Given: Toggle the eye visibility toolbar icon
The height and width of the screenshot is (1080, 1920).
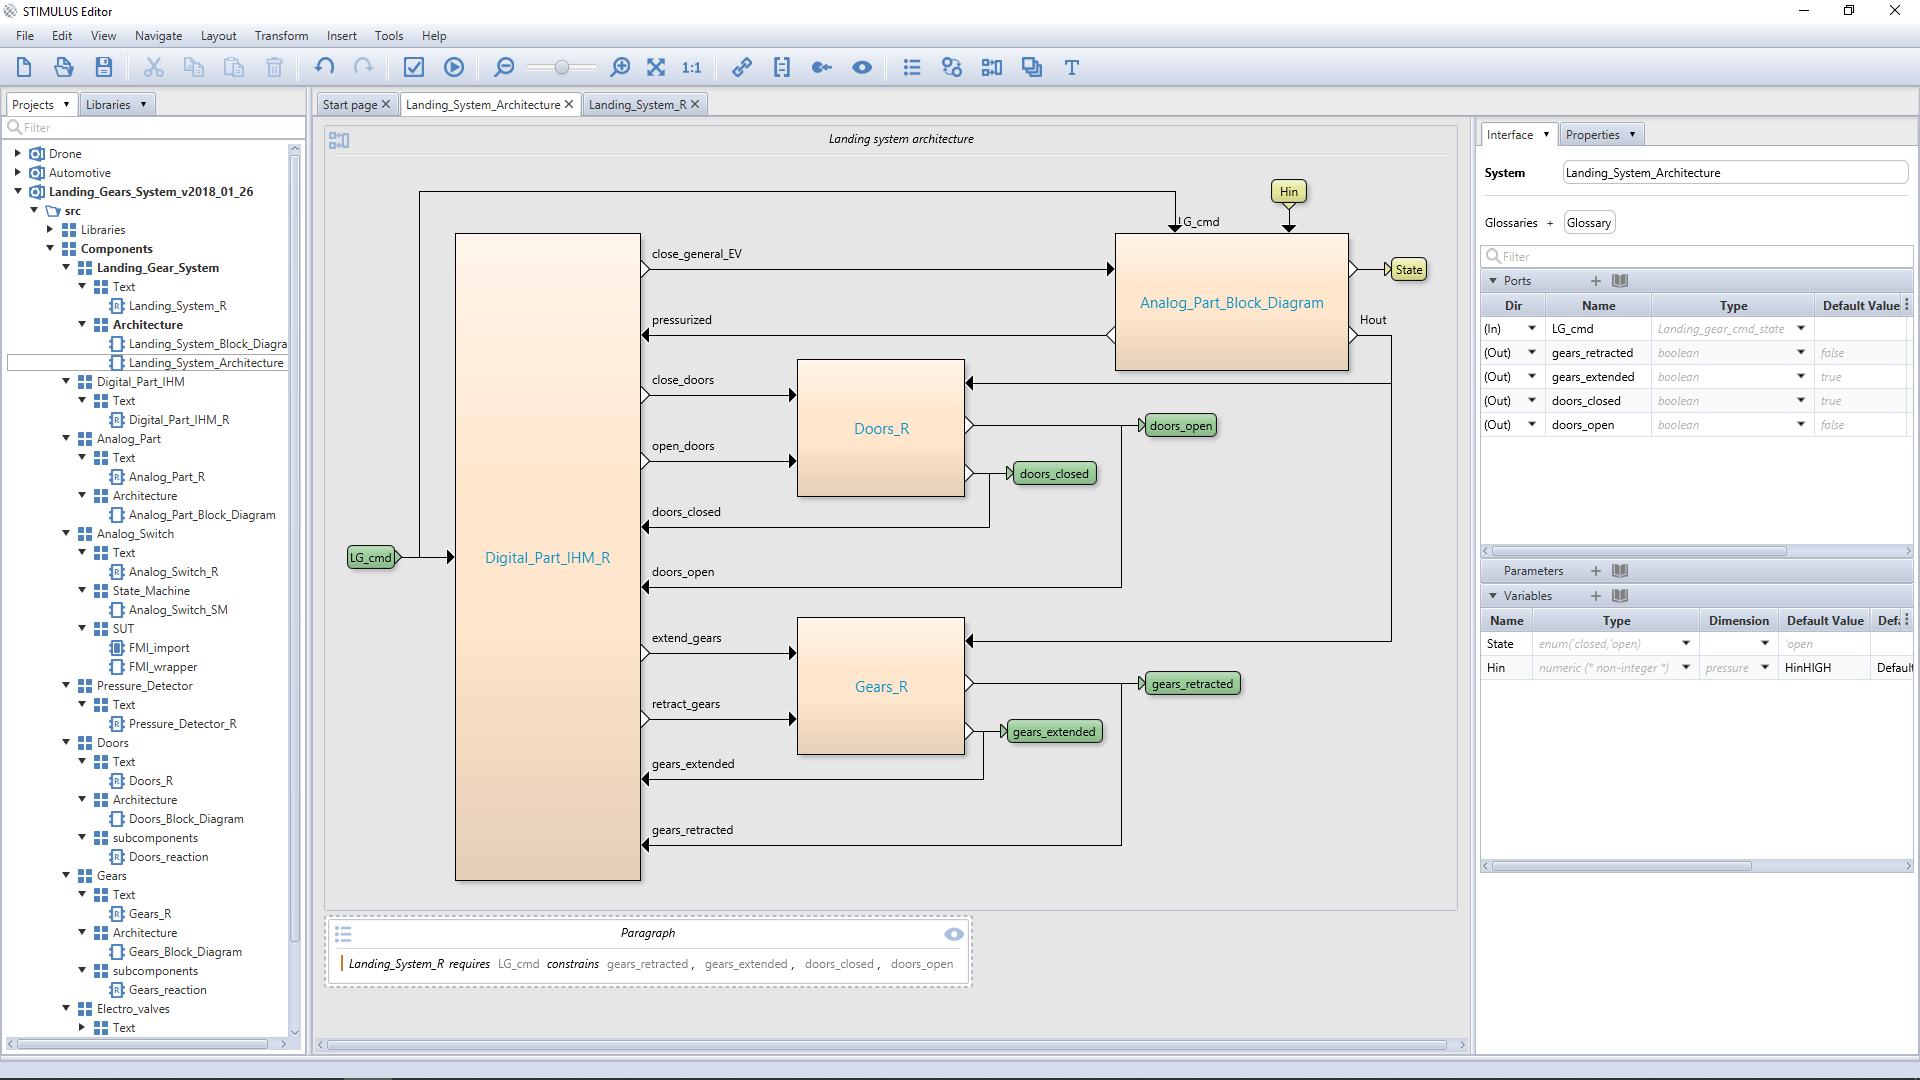Looking at the screenshot, I should click(862, 67).
